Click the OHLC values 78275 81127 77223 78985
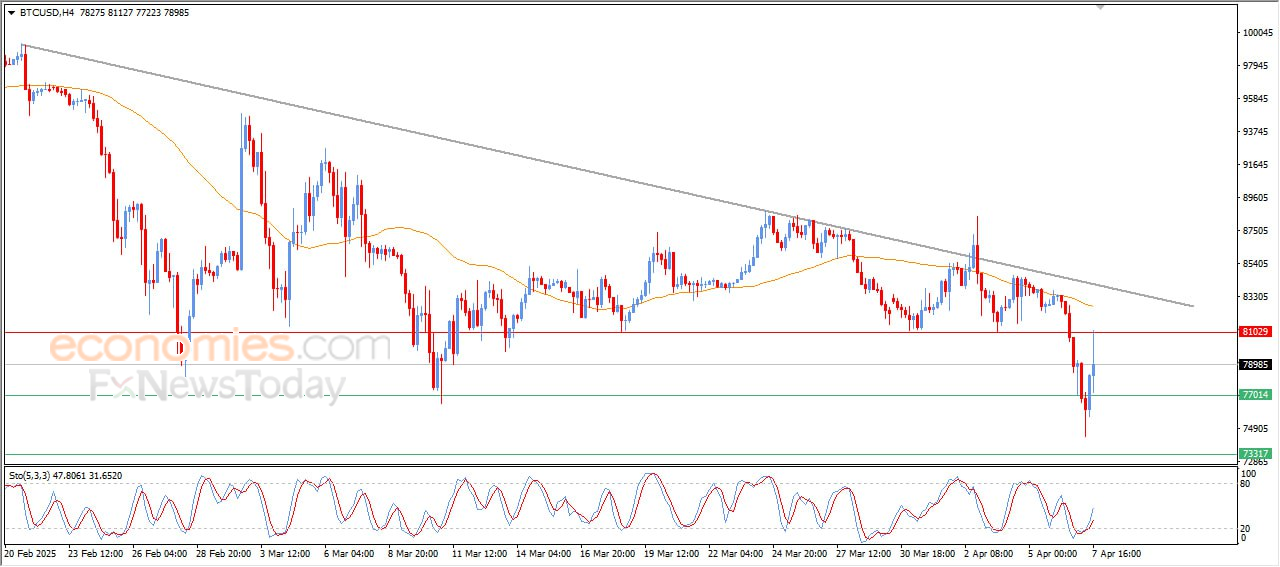This screenshot has width=1280, height=567. [x=134, y=13]
